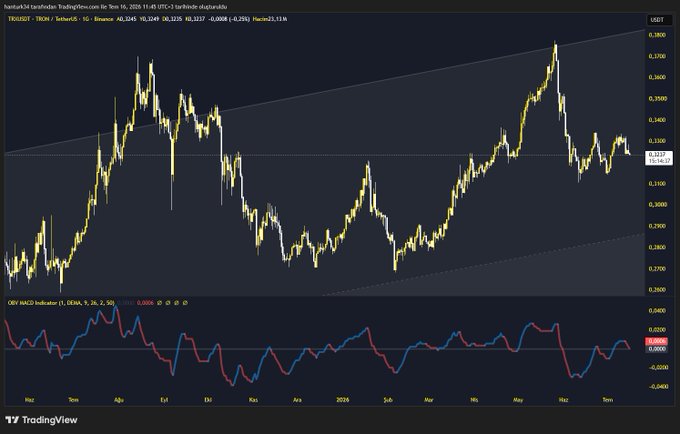Click the 0,0200 indicator axis label
Screen dimensions: 680x434
(x=657, y=330)
